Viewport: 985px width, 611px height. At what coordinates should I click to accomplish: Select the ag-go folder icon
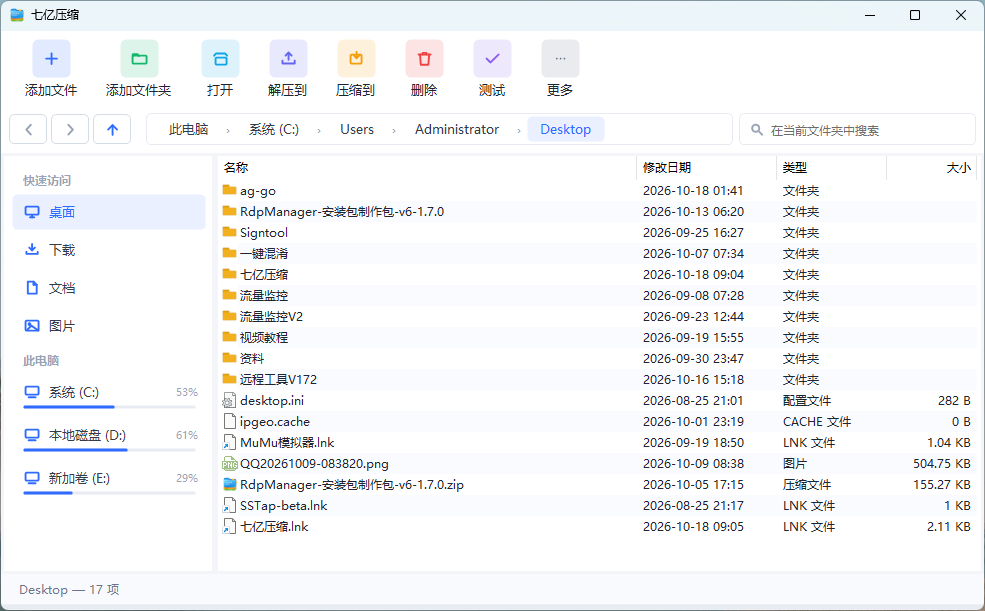pos(229,190)
